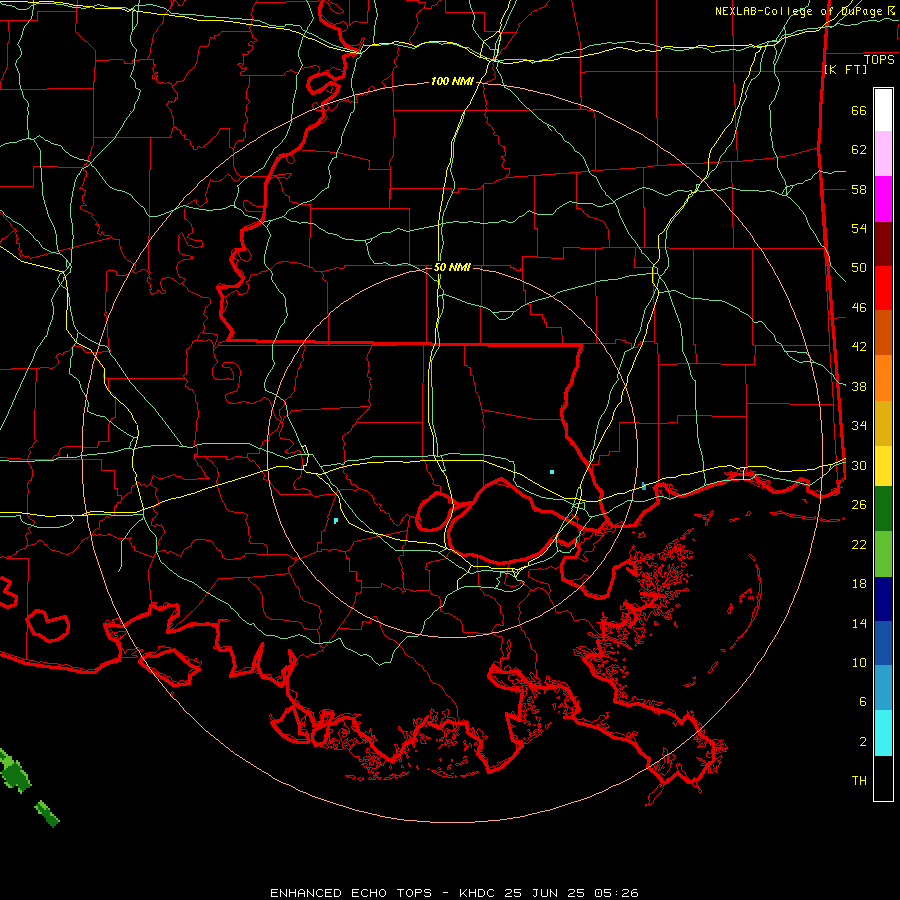
Task: Click the legend value "38"
Action: 859,386
